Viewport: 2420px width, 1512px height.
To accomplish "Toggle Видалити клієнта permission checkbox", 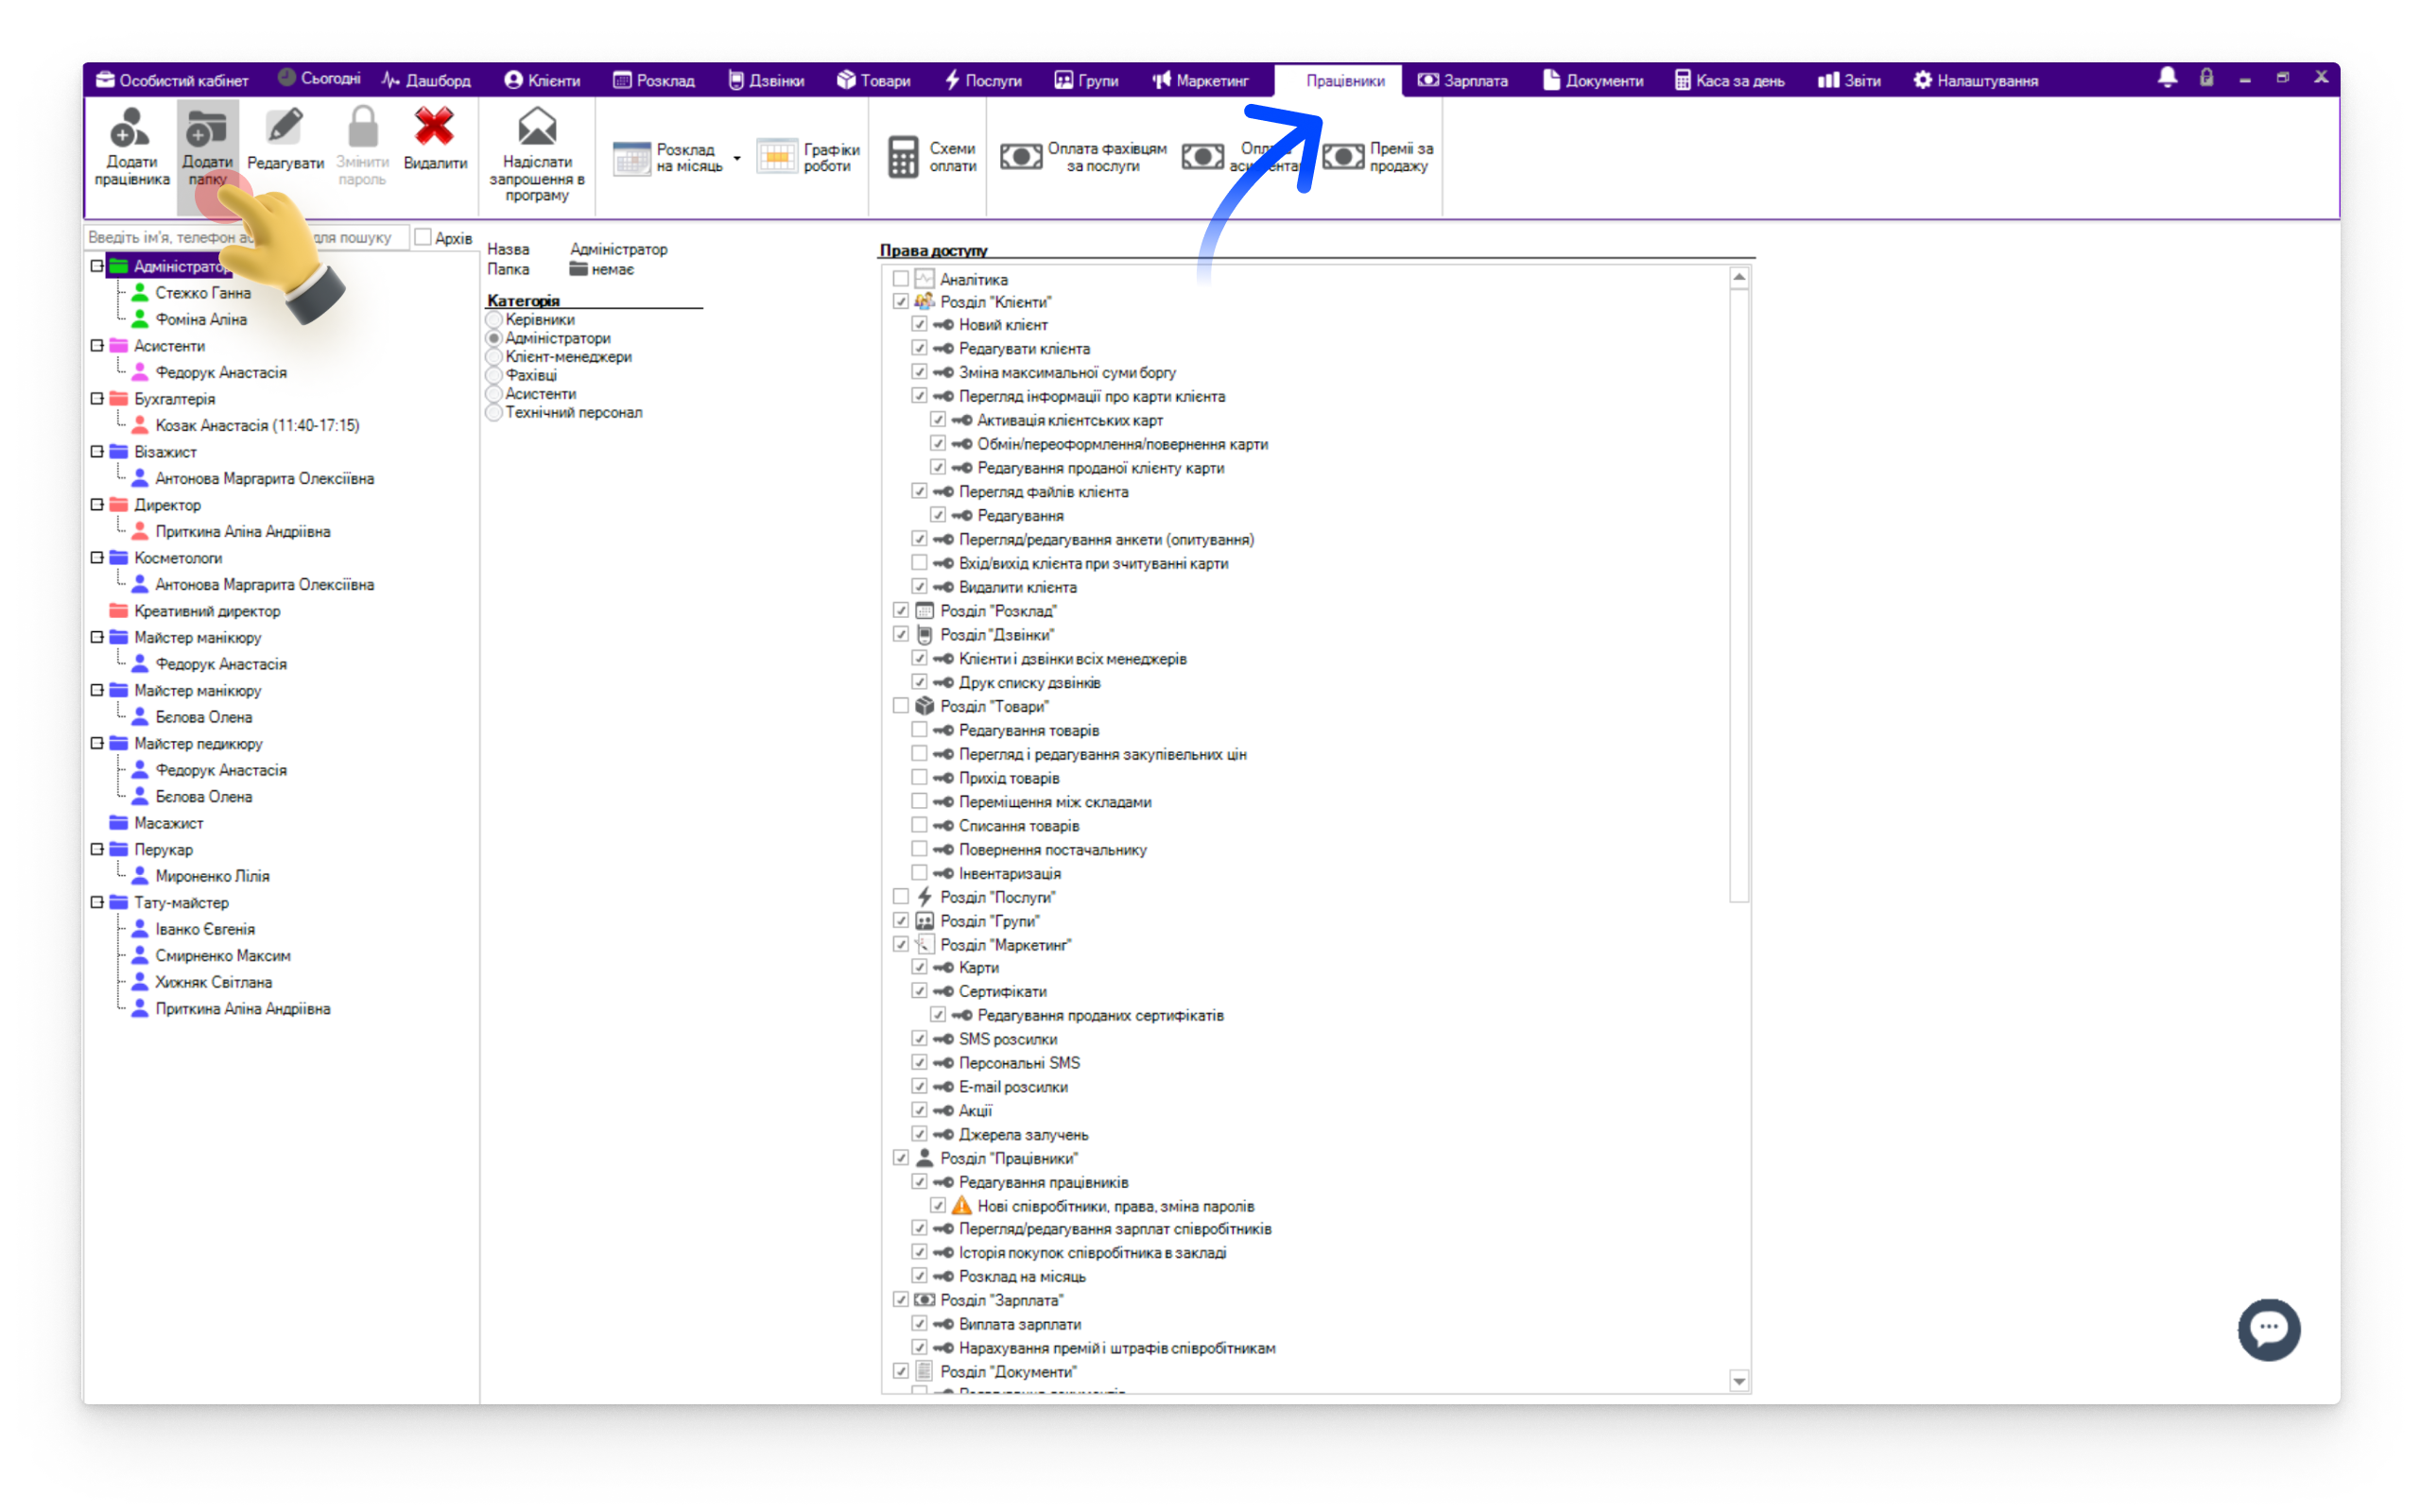I will point(919,586).
